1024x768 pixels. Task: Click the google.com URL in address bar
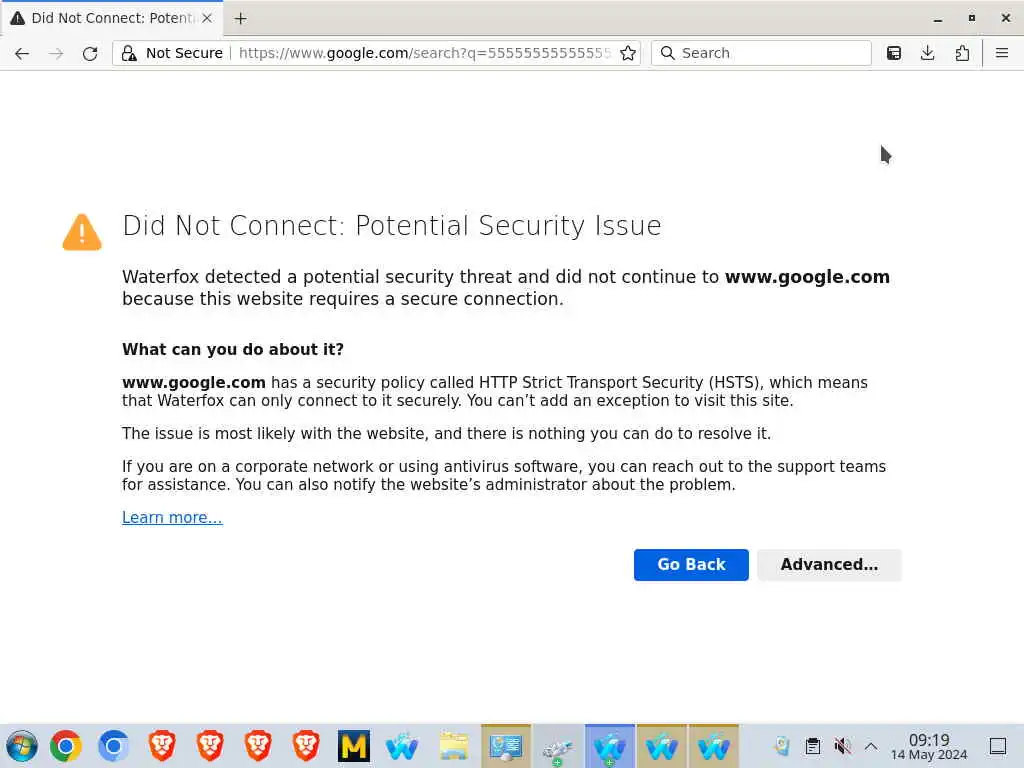click(424, 53)
